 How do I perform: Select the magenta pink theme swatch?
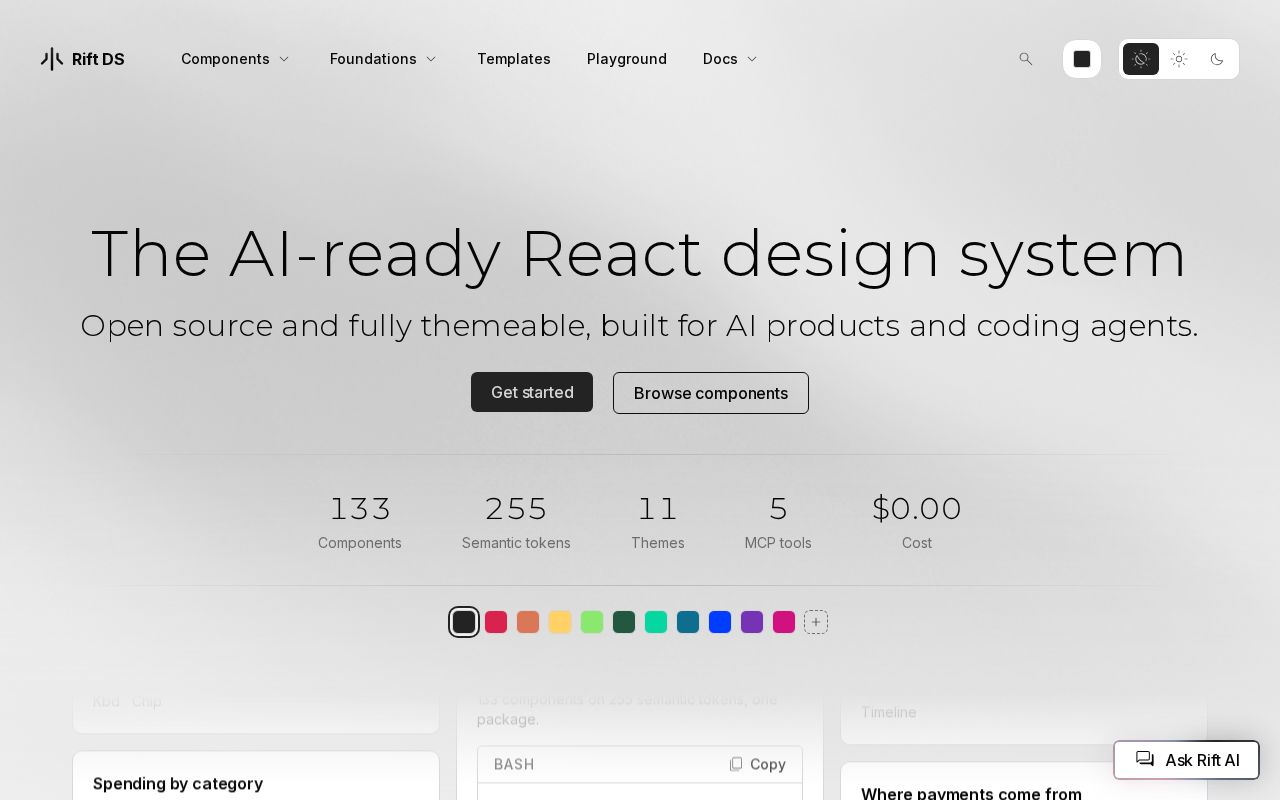(x=784, y=622)
